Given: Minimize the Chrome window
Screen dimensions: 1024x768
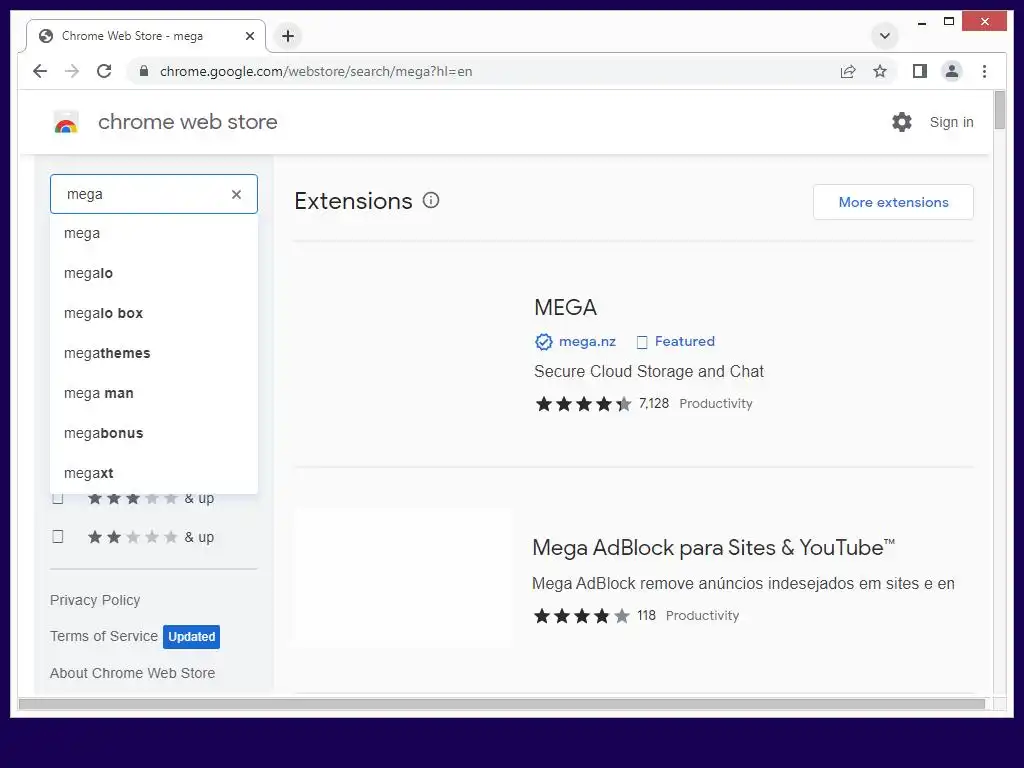Looking at the screenshot, I should point(921,22).
